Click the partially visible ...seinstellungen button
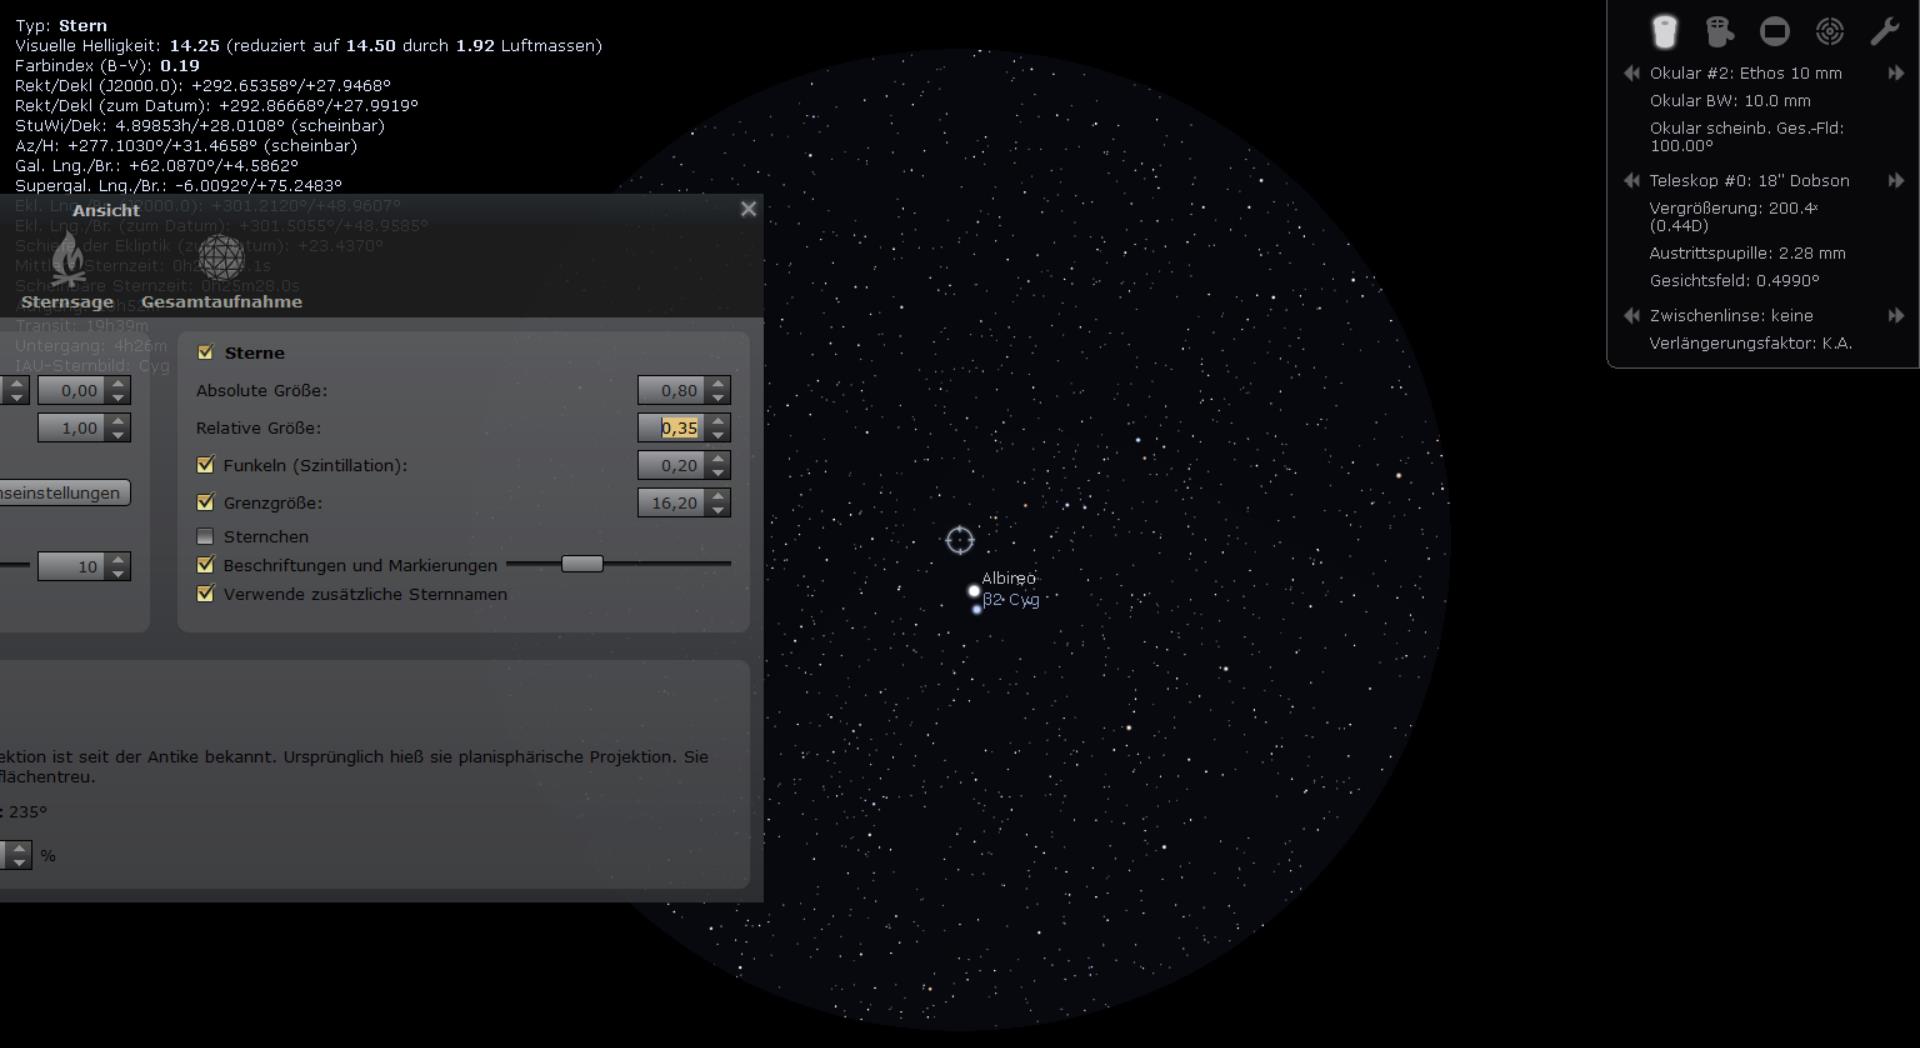This screenshot has width=1920, height=1048. (x=64, y=493)
